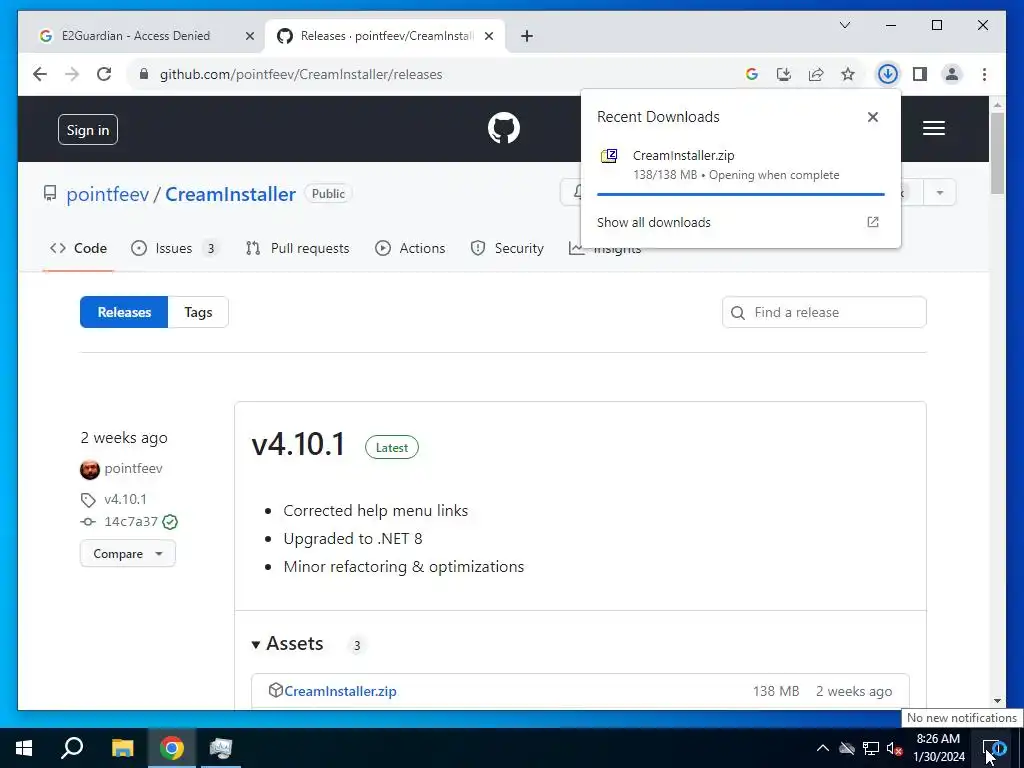Viewport: 1024px width, 768px height.
Task: Collapse the Assets section triangle
Action: click(x=255, y=645)
